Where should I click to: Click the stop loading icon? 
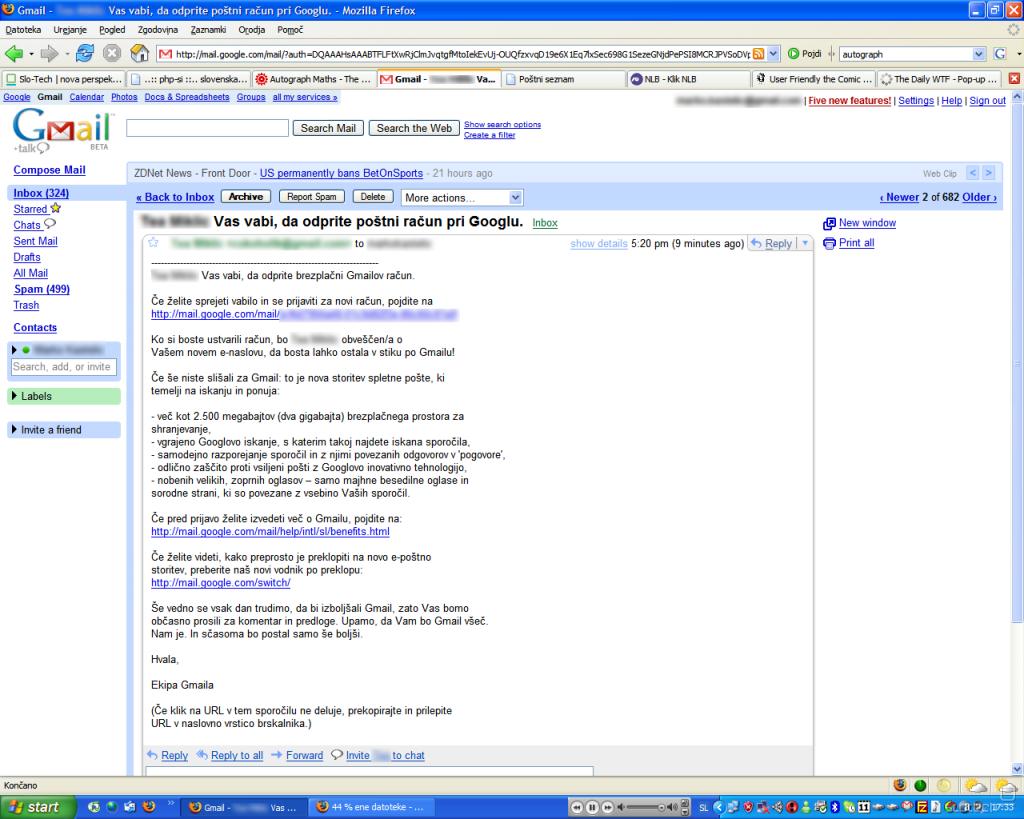coord(114,53)
